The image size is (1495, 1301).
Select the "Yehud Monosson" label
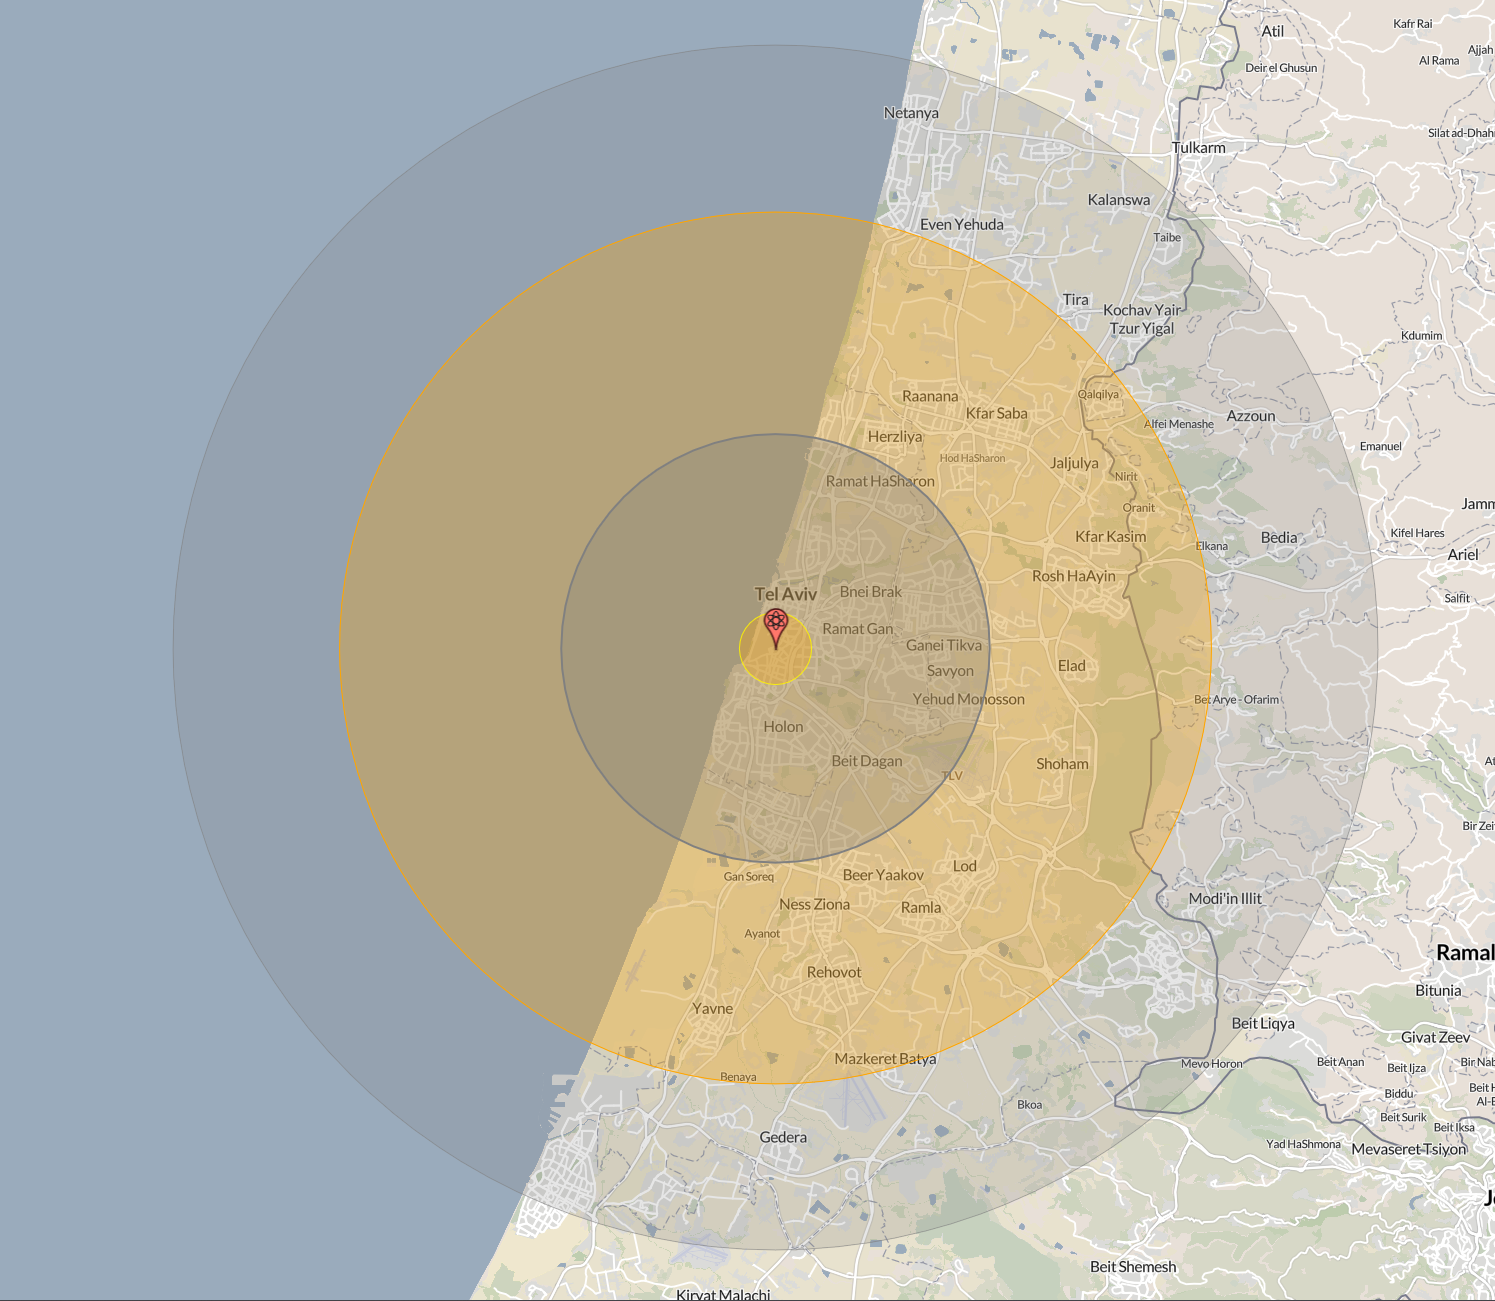tap(969, 699)
